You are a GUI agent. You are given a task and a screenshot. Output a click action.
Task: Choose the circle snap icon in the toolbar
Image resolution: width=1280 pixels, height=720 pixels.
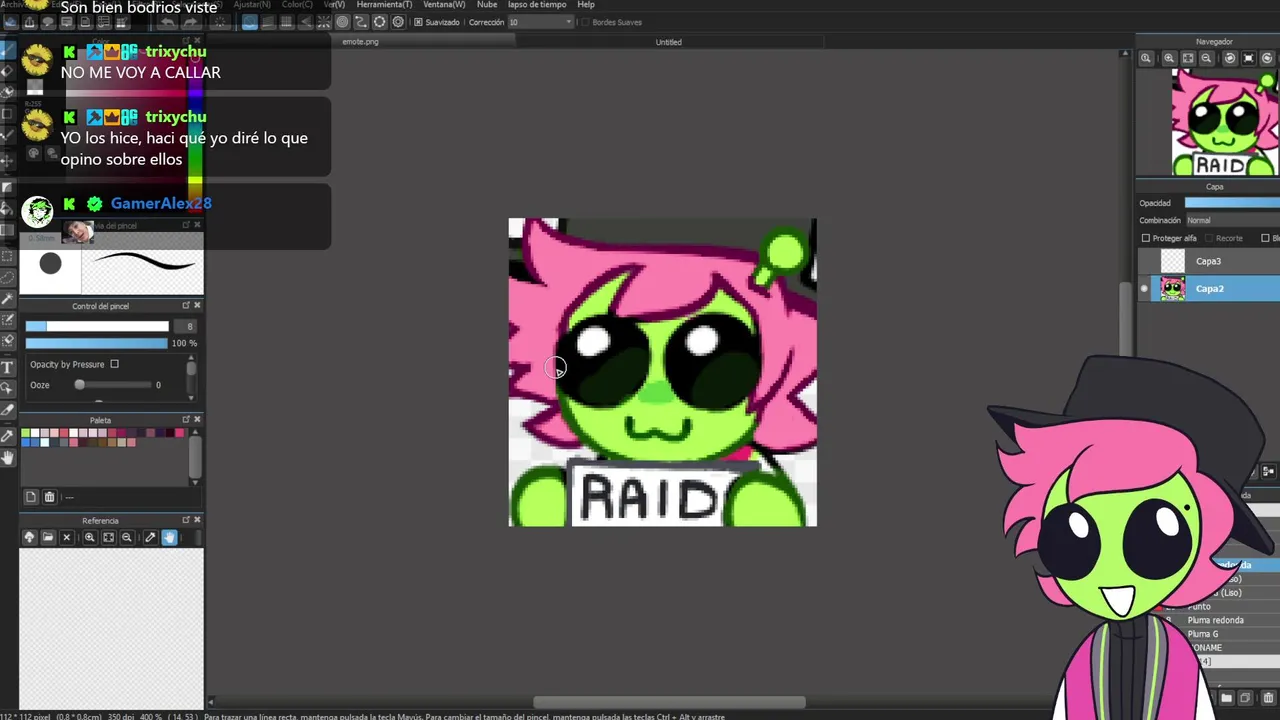pos(342,22)
